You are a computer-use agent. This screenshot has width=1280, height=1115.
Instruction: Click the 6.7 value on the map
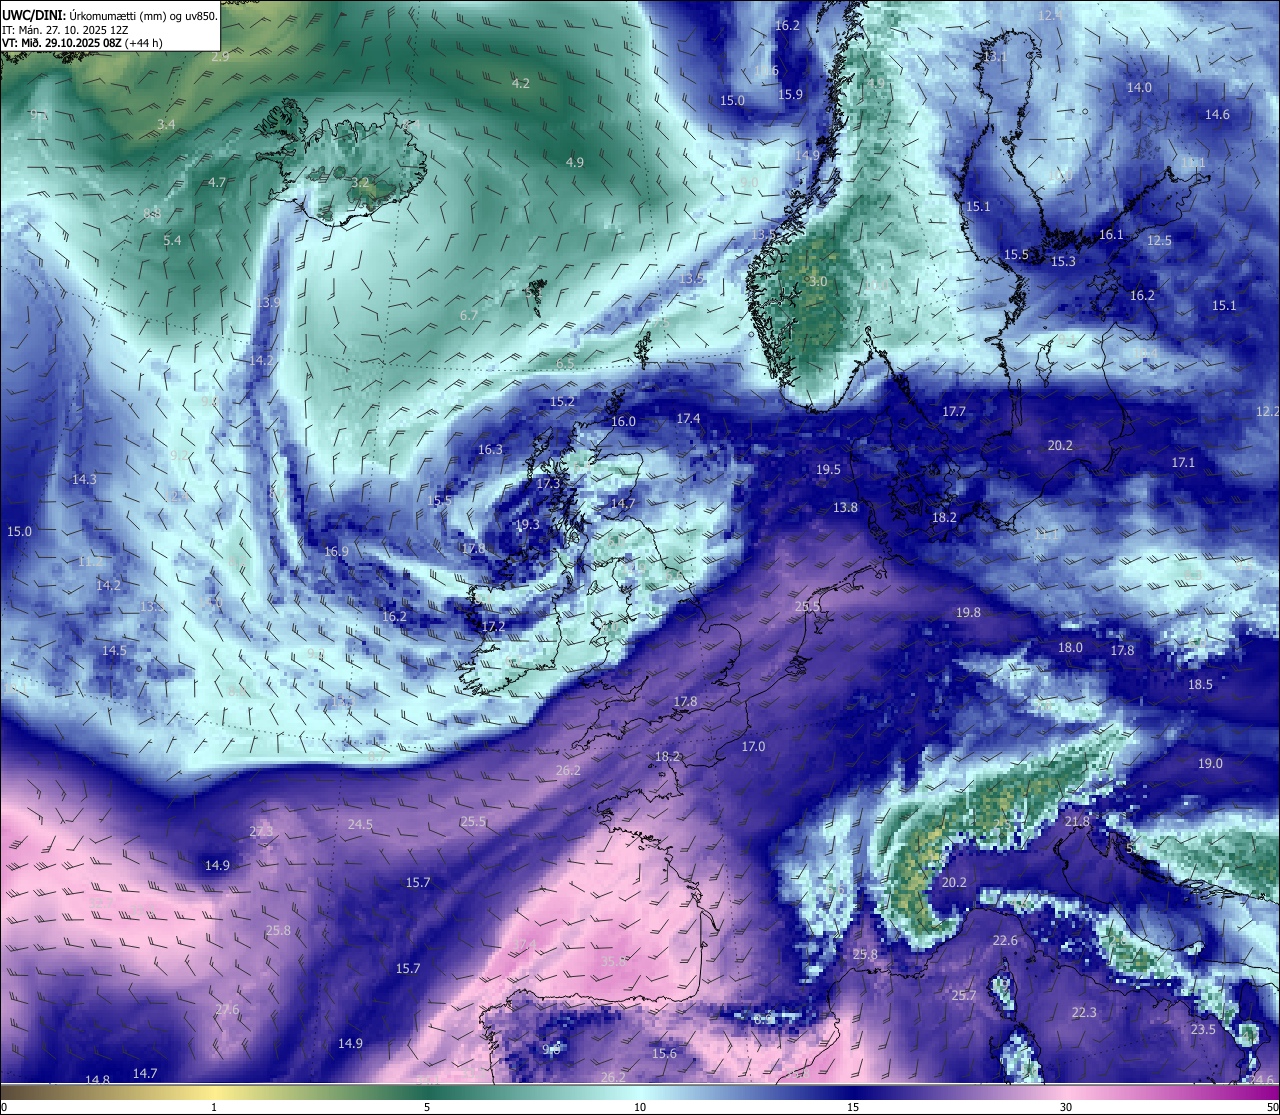tap(468, 316)
